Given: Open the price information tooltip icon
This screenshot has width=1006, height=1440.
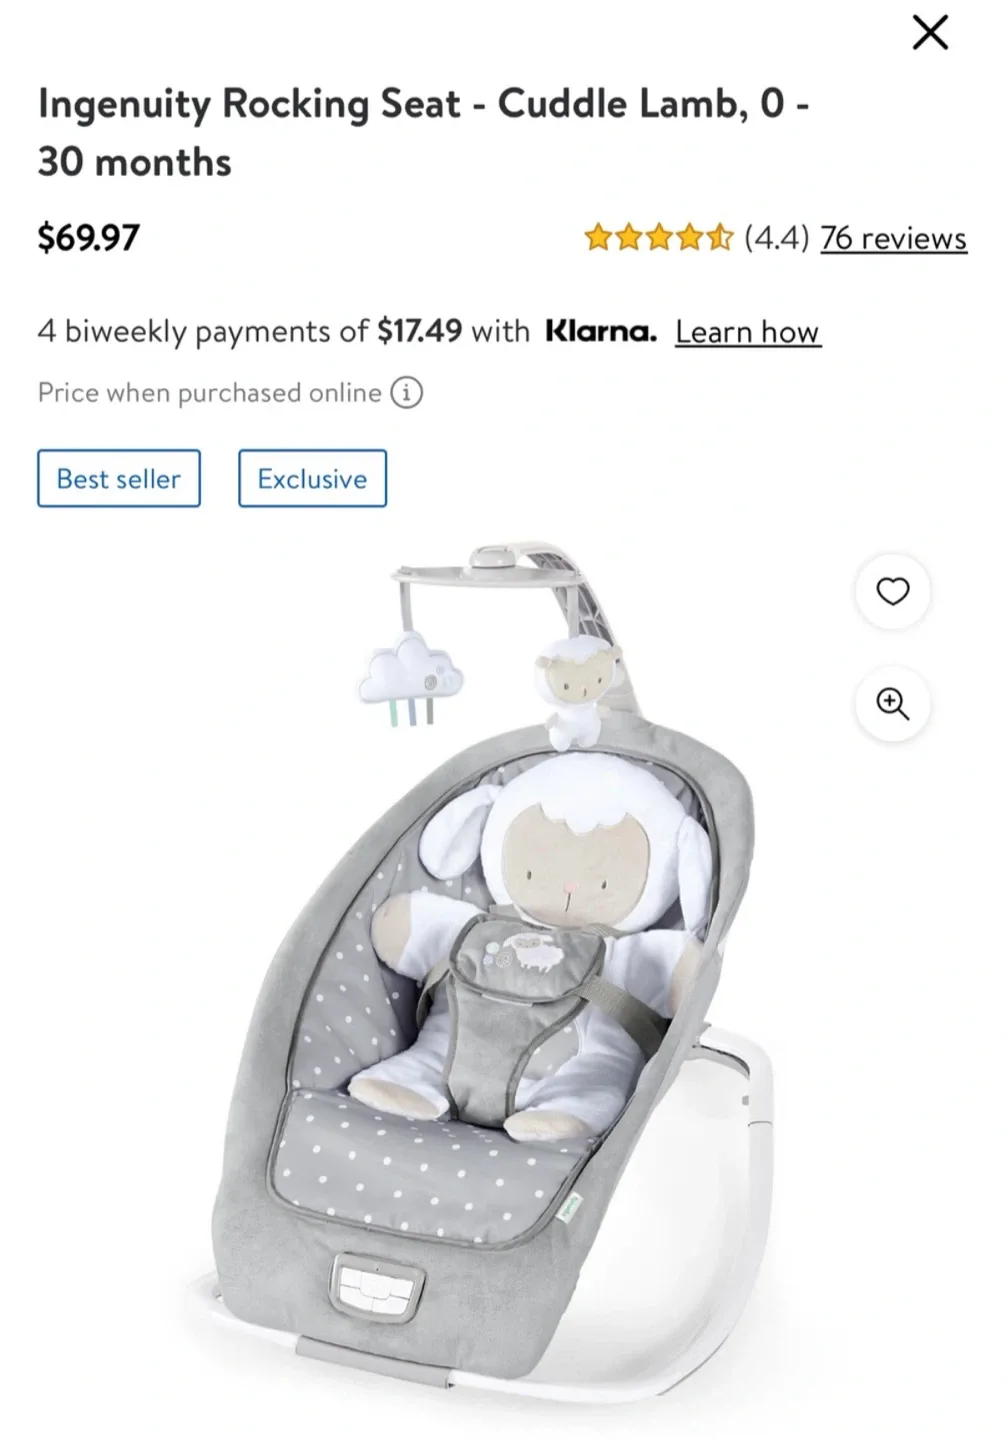Looking at the screenshot, I should click(406, 393).
